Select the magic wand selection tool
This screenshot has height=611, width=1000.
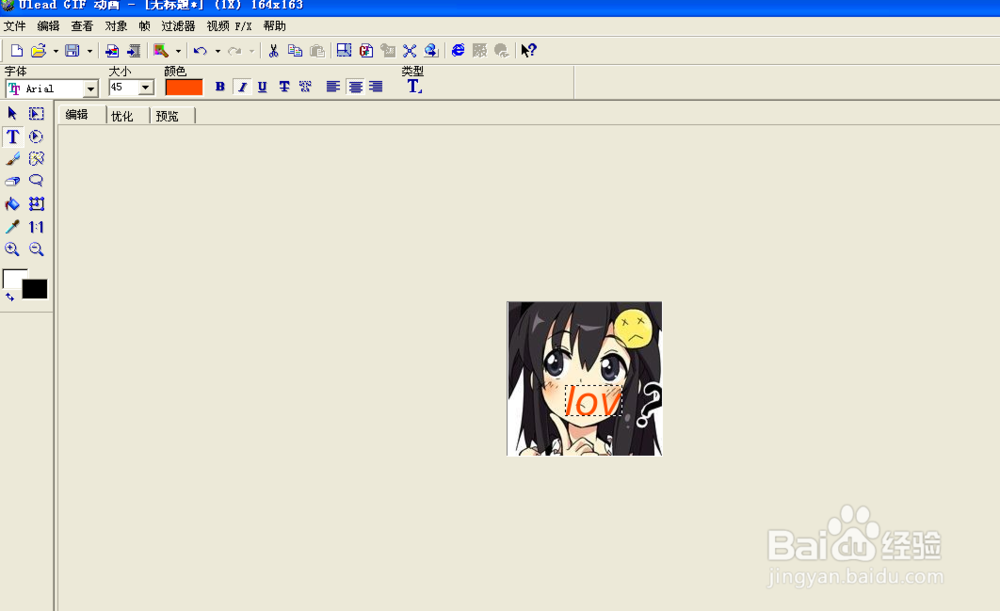coord(36,159)
